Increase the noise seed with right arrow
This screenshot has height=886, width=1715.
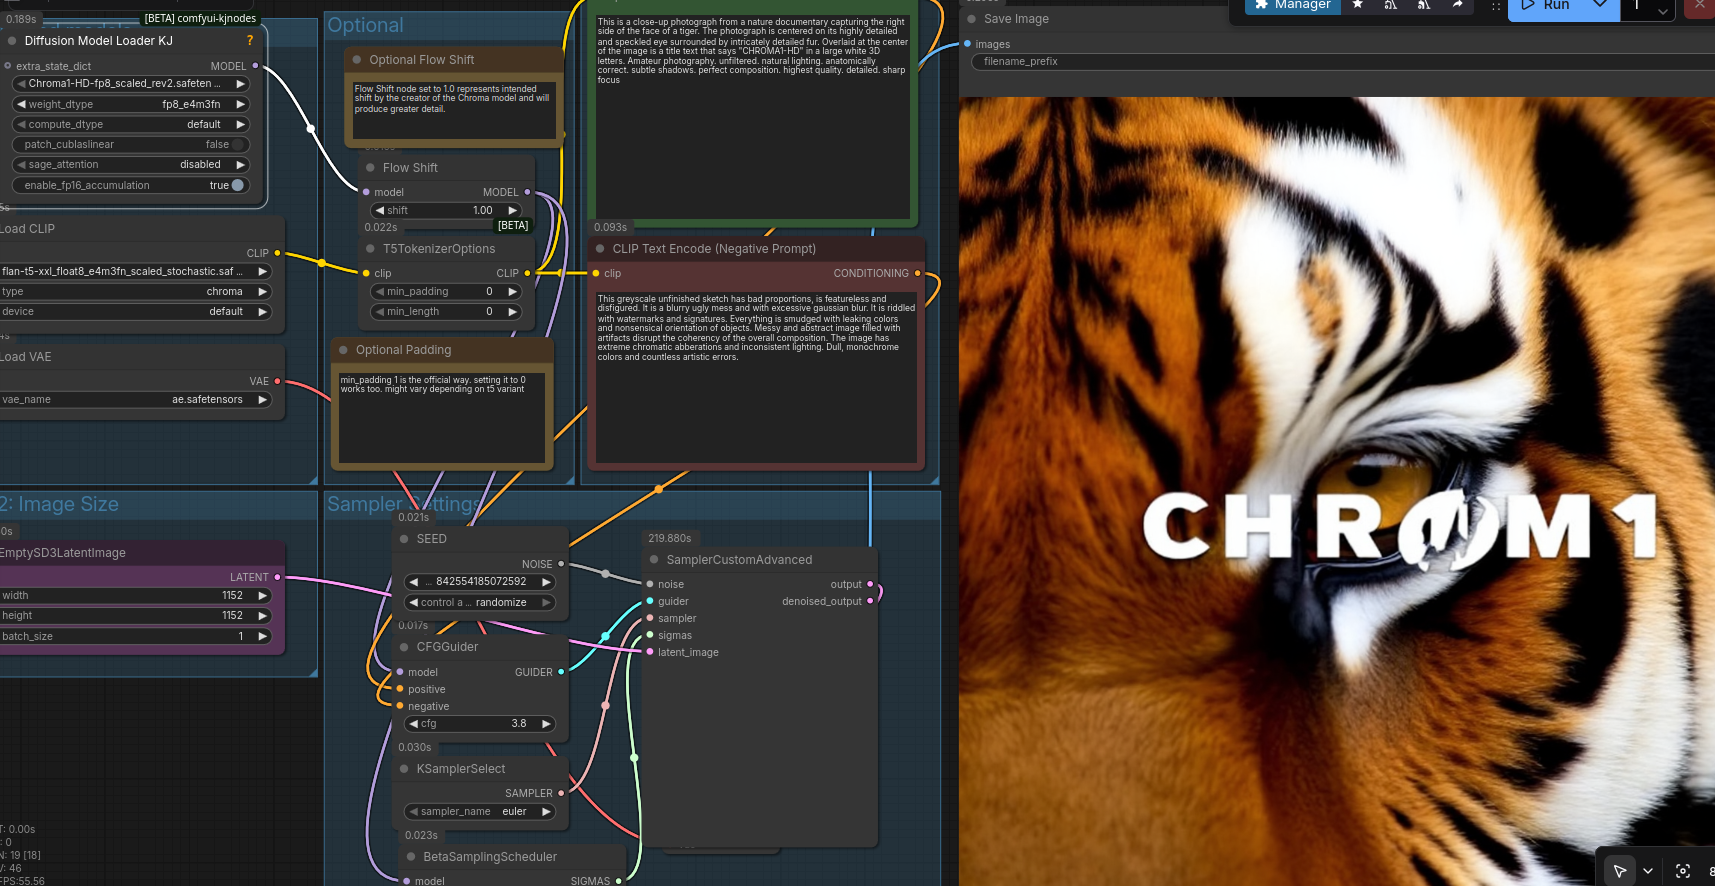pyautogui.click(x=546, y=582)
